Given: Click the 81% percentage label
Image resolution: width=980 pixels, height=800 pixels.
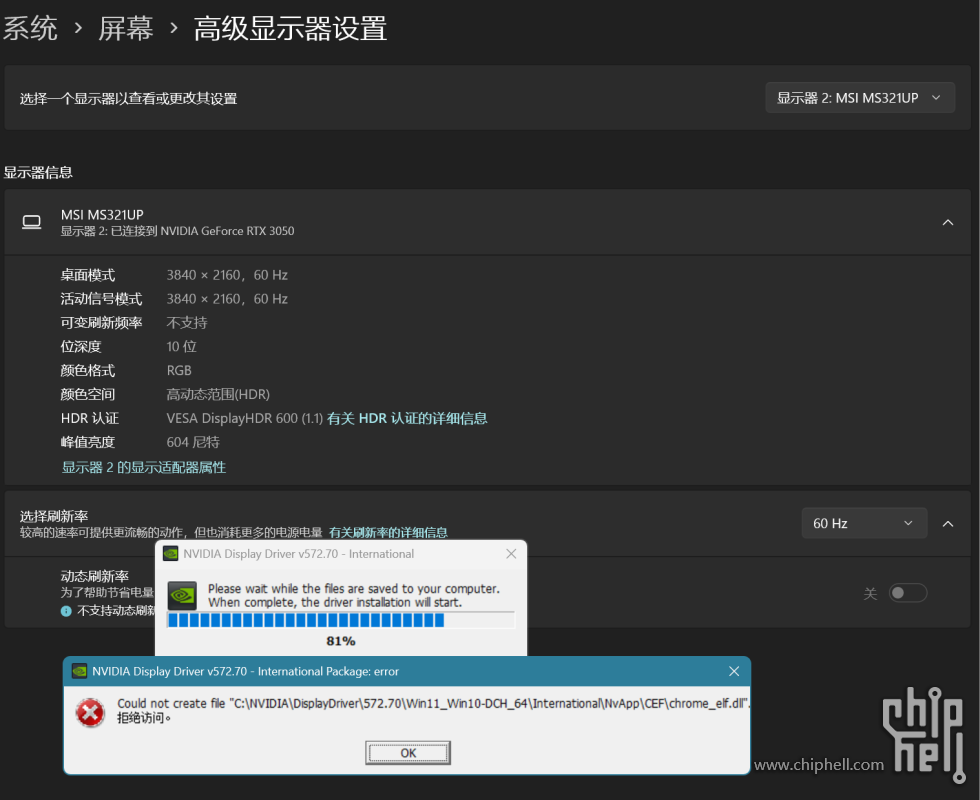Looking at the screenshot, I should tap(341, 641).
